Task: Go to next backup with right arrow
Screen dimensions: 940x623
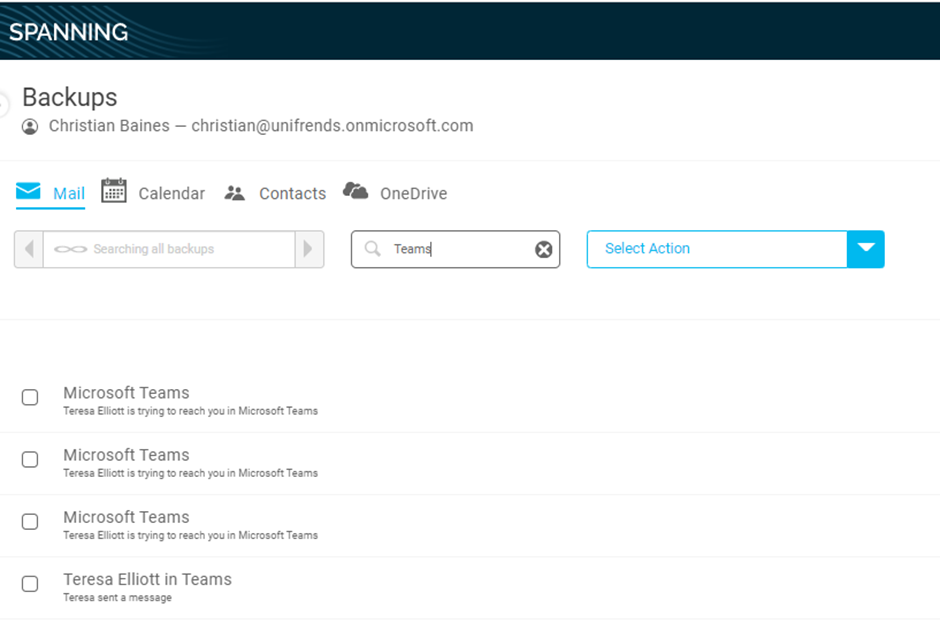Action: (x=309, y=249)
